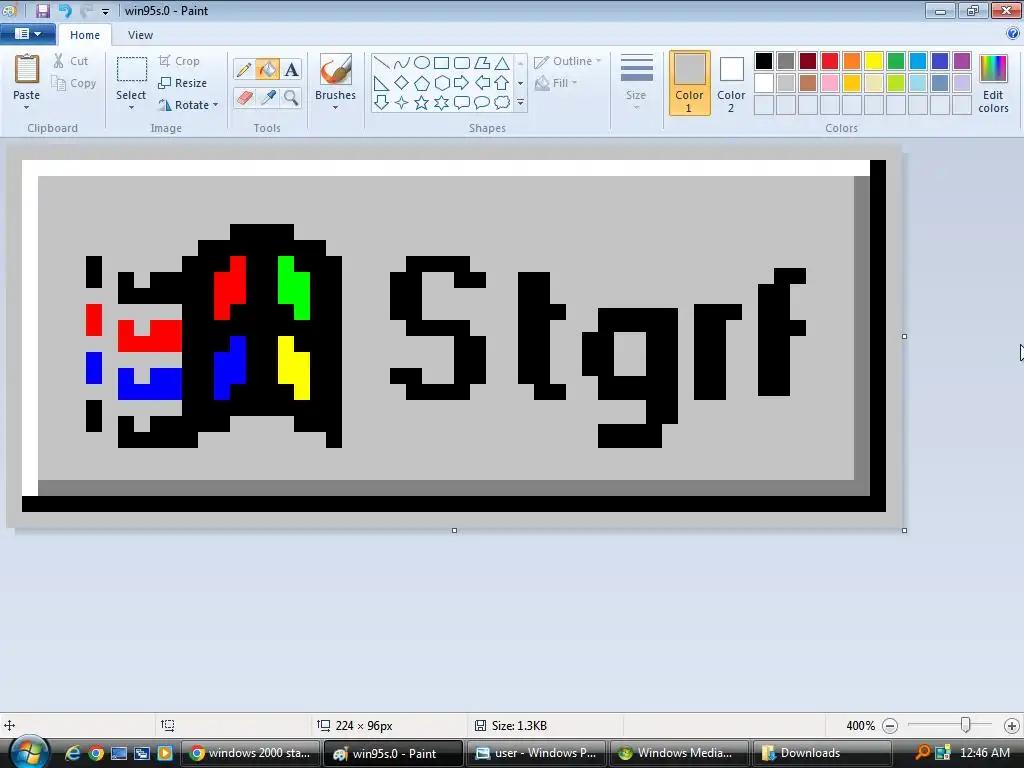The width and height of the screenshot is (1024, 768).
Task: Click the Copy button
Action: coord(74,83)
